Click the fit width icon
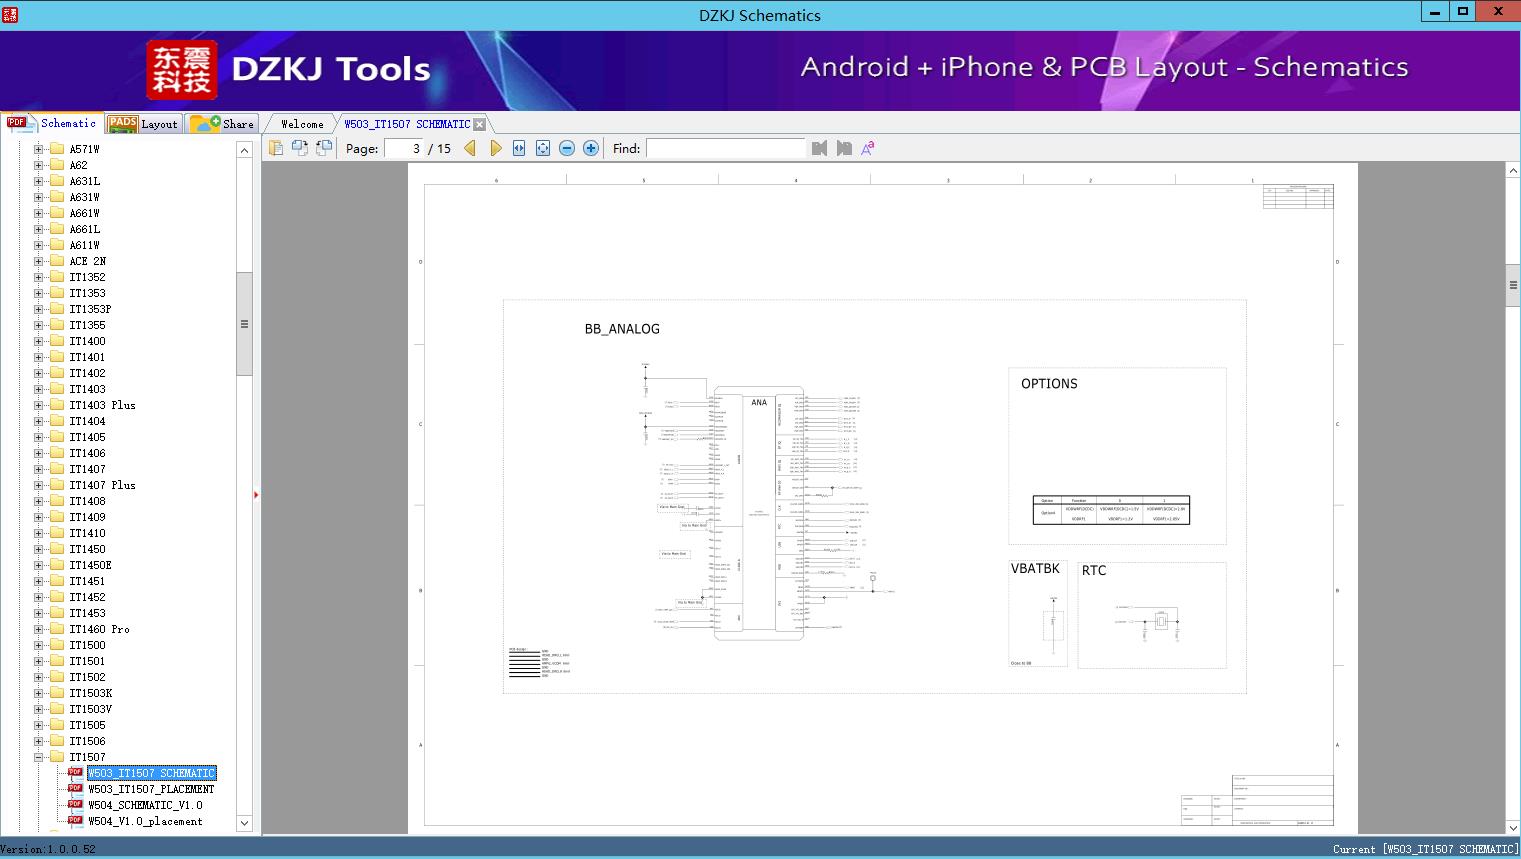This screenshot has width=1521, height=859. [x=519, y=148]
